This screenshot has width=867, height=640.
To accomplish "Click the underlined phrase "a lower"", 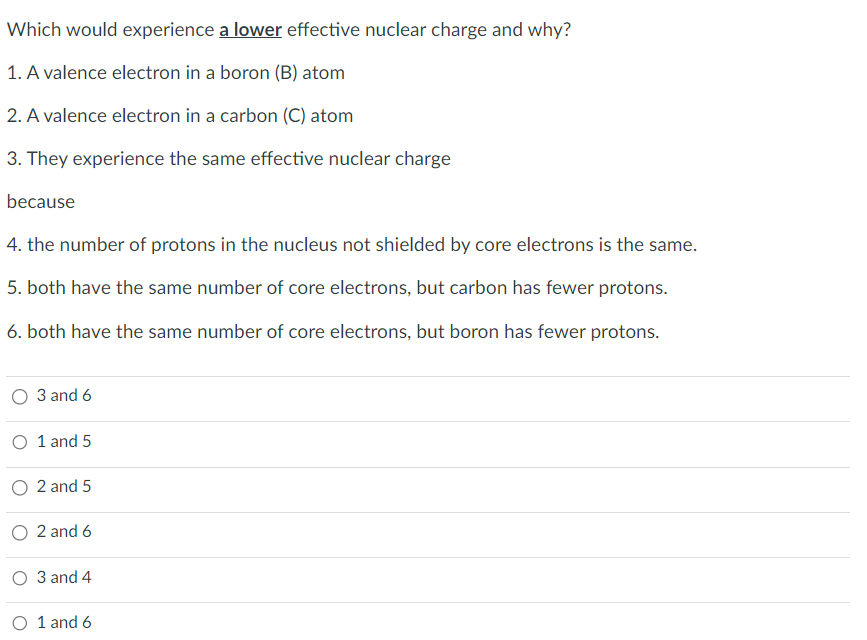I will click(250, 29).
